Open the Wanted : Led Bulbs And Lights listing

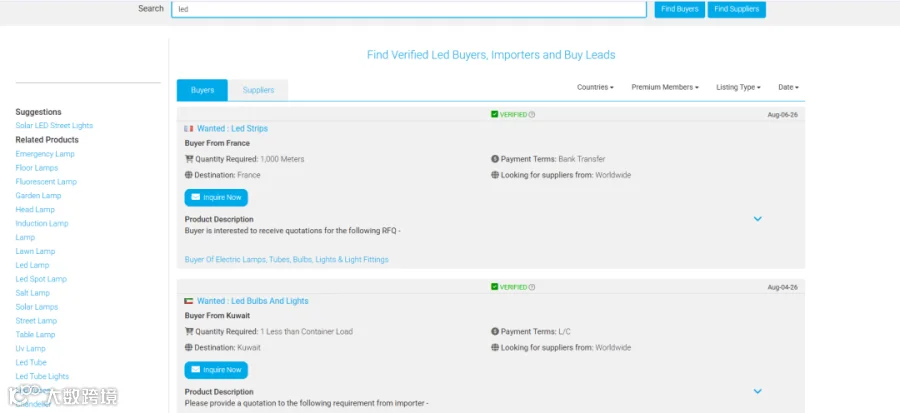(253, 301)
